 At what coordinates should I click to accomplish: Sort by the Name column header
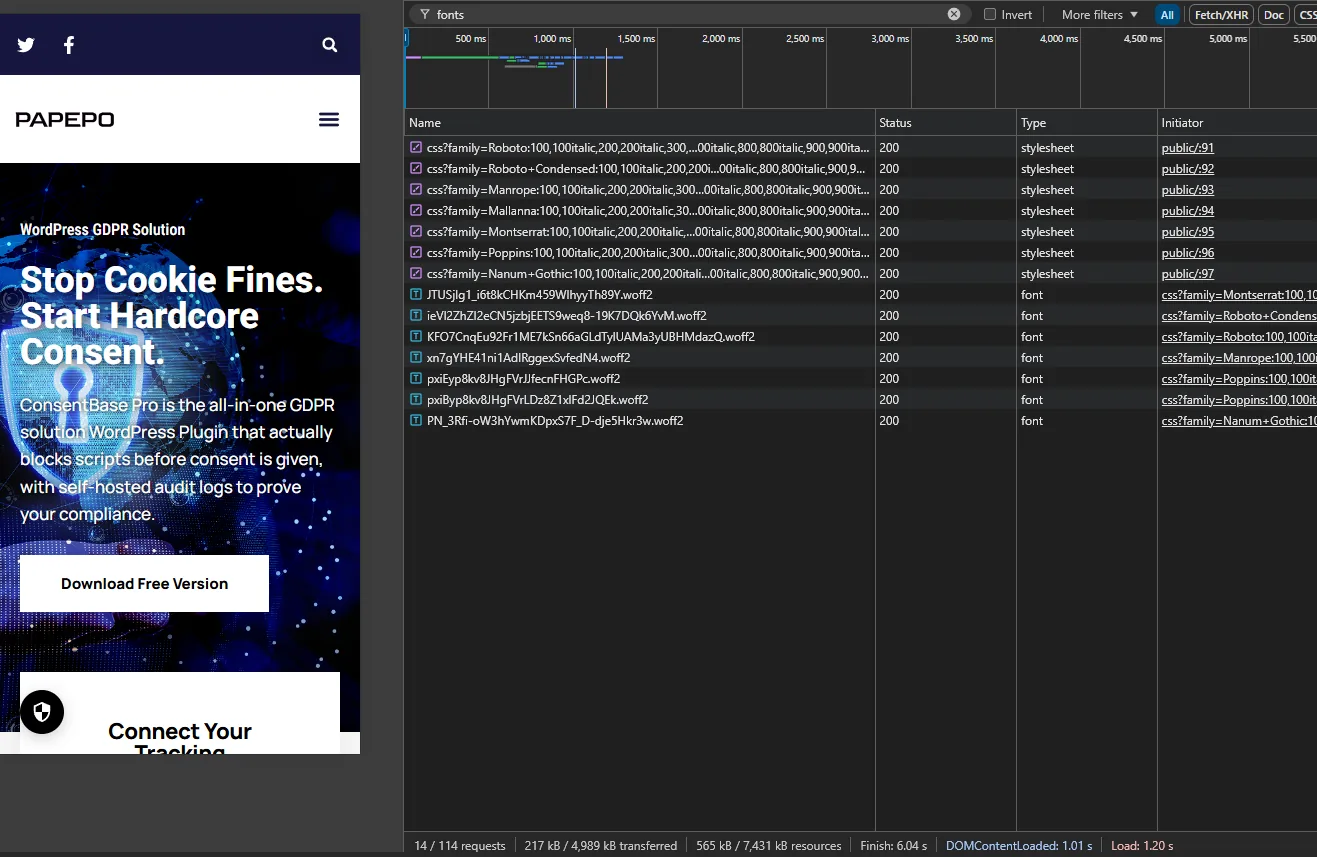click(640, 123)
